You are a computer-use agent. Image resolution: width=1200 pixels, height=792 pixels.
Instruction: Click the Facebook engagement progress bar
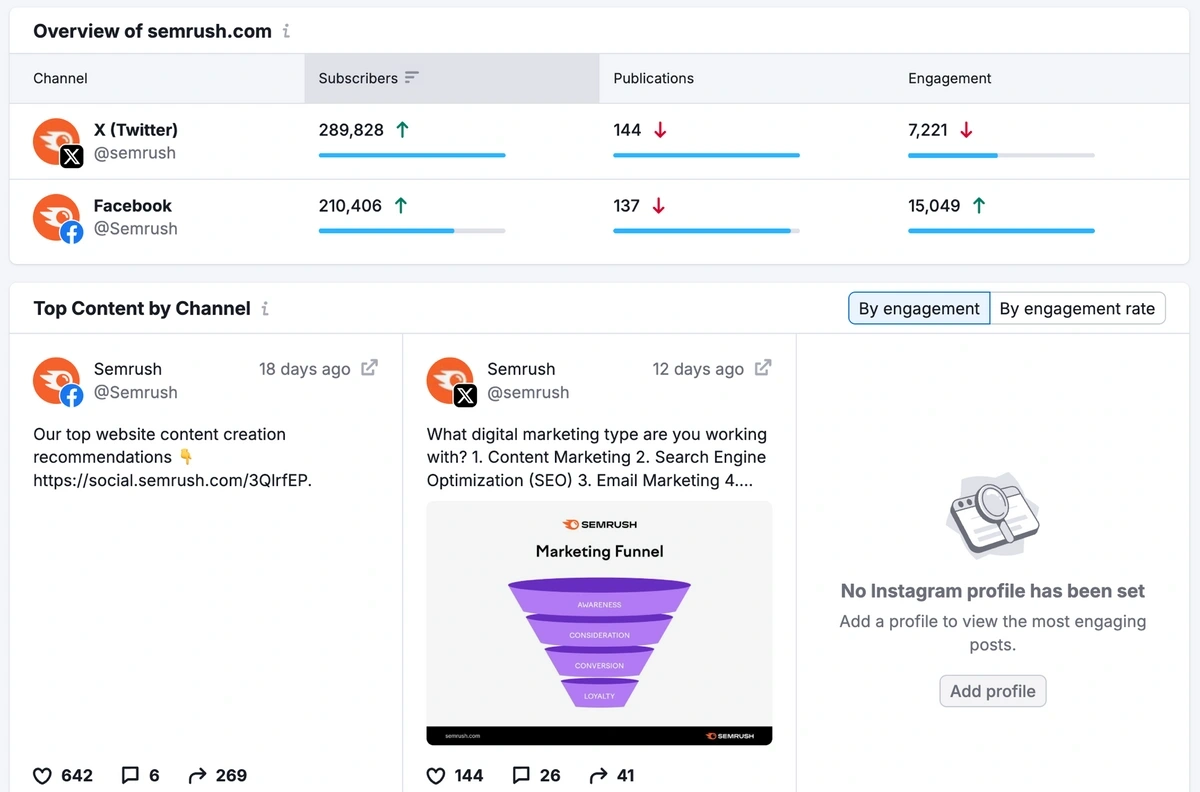(1001, 231)
